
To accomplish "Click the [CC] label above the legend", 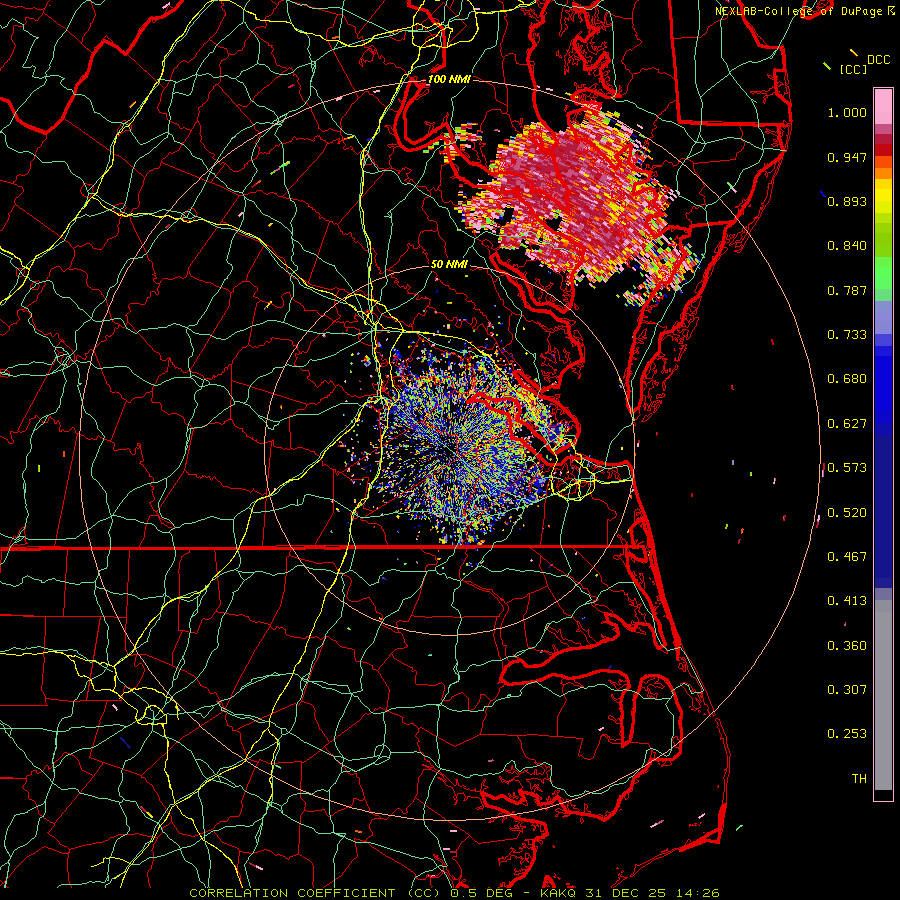I will pyautogui.click(x=853, y=69).
